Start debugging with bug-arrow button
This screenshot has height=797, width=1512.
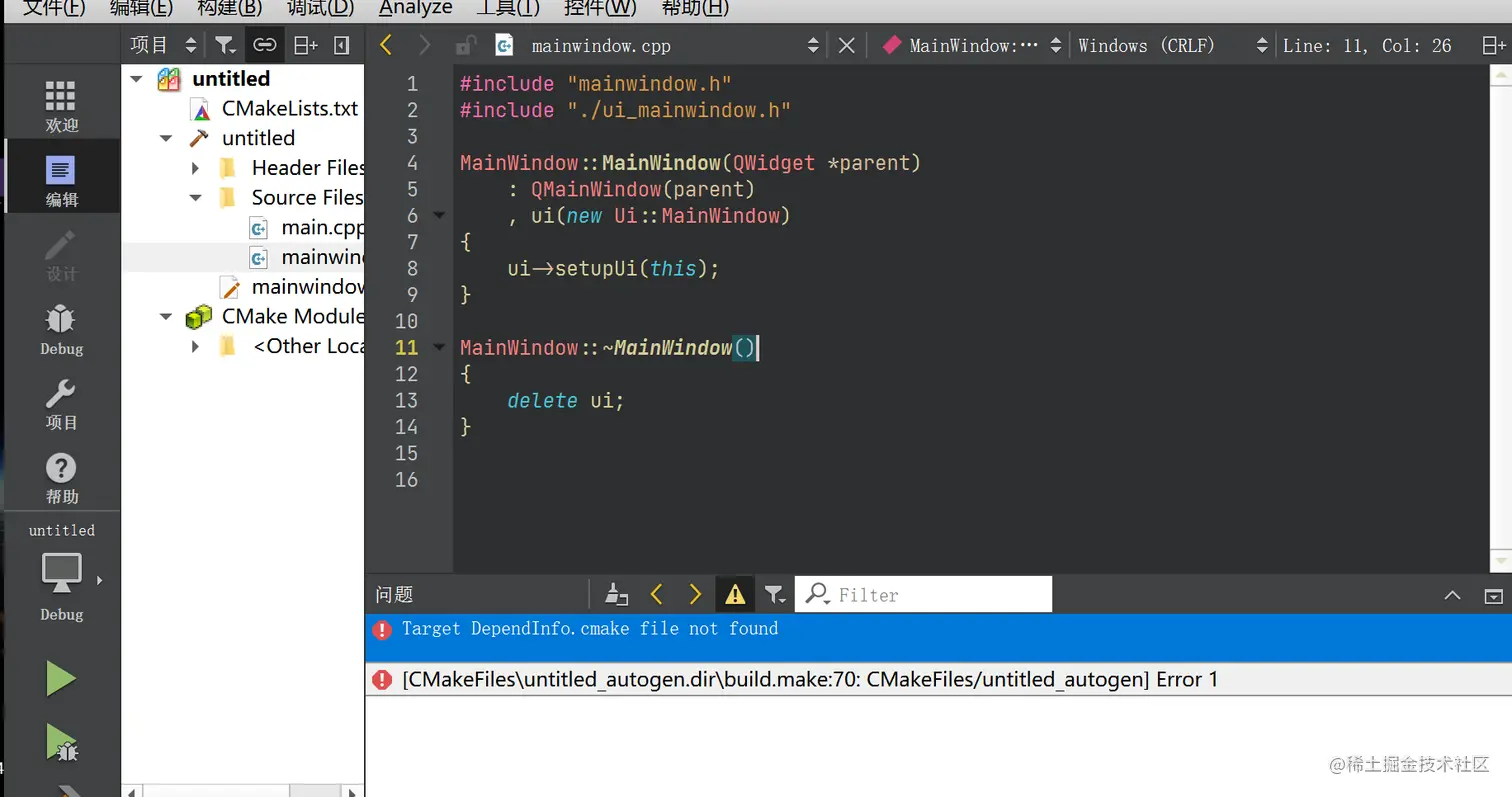click(61, 743)
